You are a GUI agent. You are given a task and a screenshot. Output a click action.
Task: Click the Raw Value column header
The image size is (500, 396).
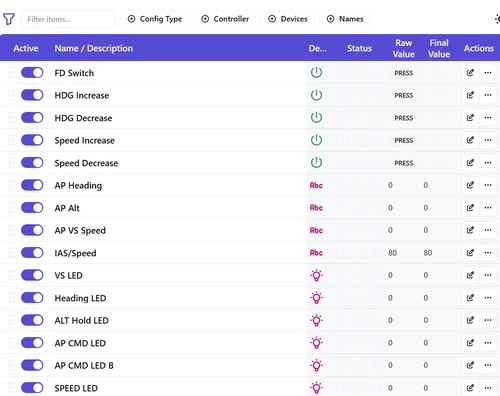tap(404, 48)
